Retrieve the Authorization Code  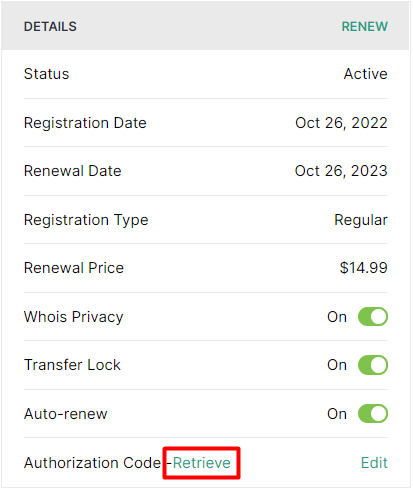(x=202, y=463)
